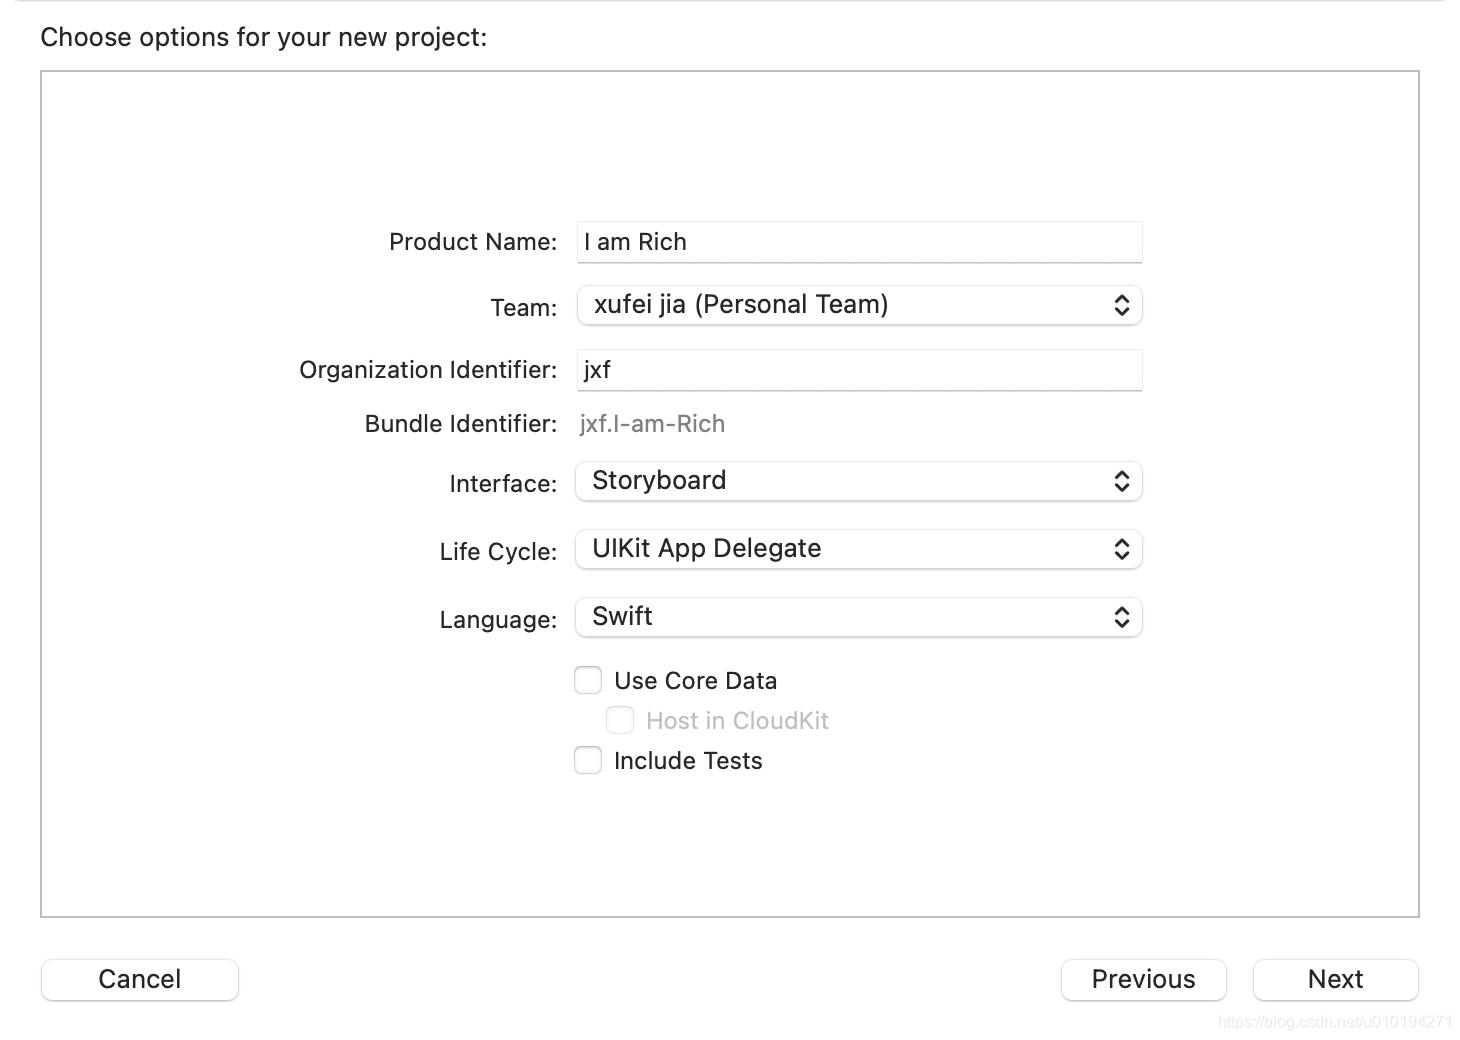This screenshot has height=1040, width=1460.
Task: Open the Team dropdown showing xufei jia
Action: coord(858,305)
